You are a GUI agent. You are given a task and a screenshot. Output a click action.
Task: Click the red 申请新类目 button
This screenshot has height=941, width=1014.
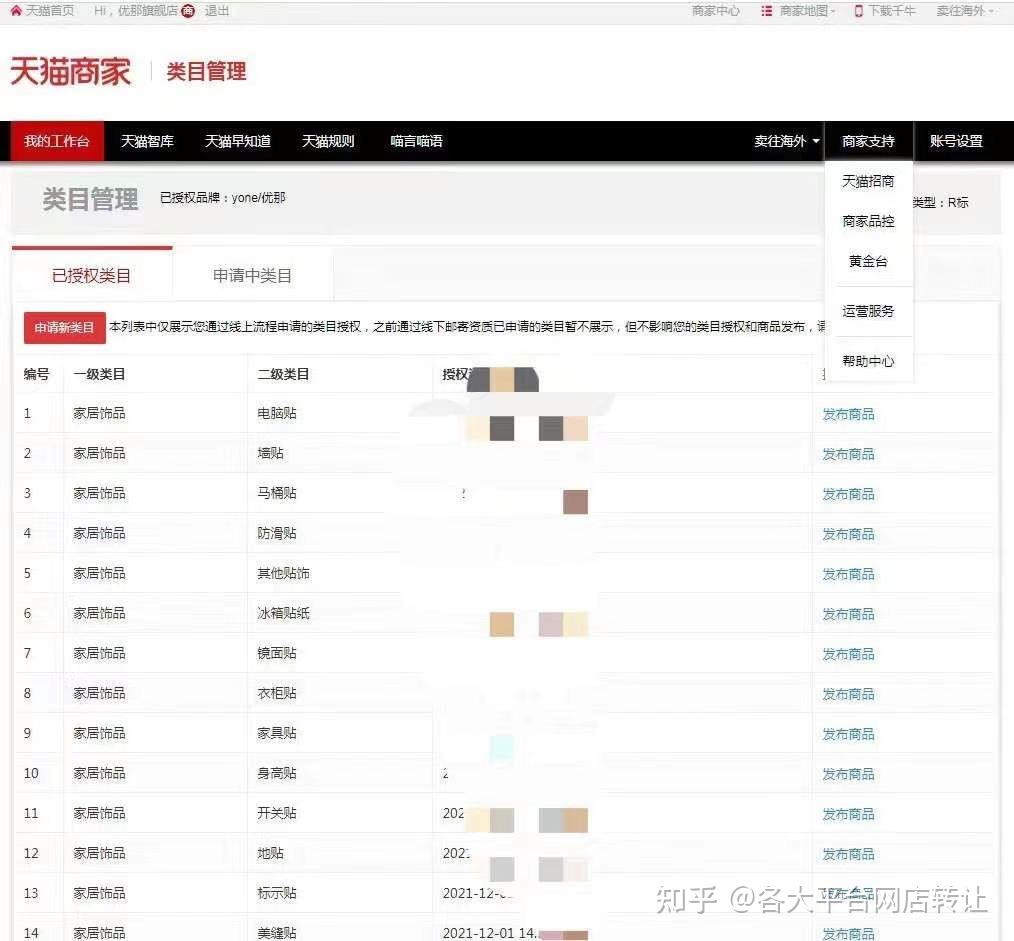click(x=64, y=327)
